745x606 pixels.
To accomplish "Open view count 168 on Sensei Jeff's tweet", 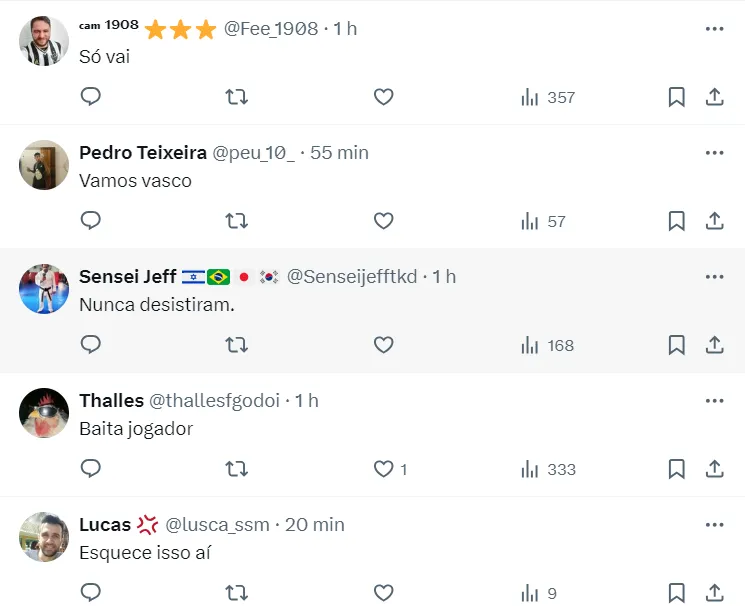I will pos(548,345).
